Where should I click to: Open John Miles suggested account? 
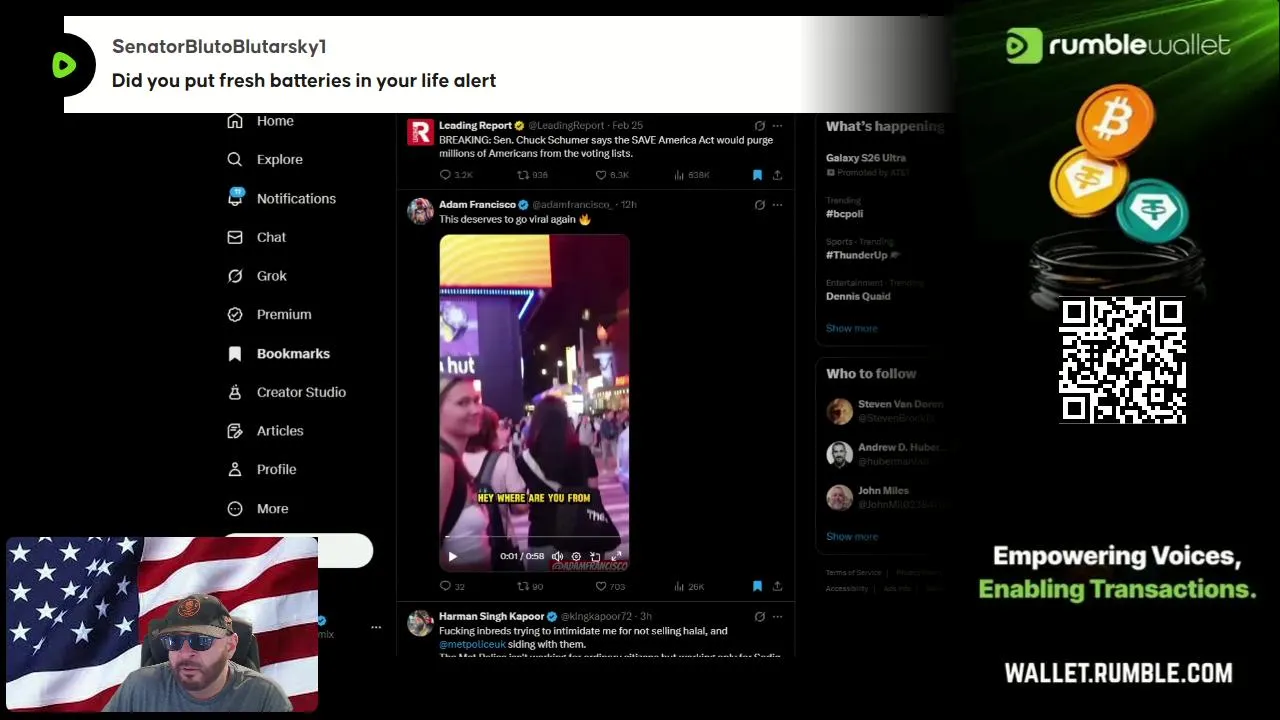883,497
